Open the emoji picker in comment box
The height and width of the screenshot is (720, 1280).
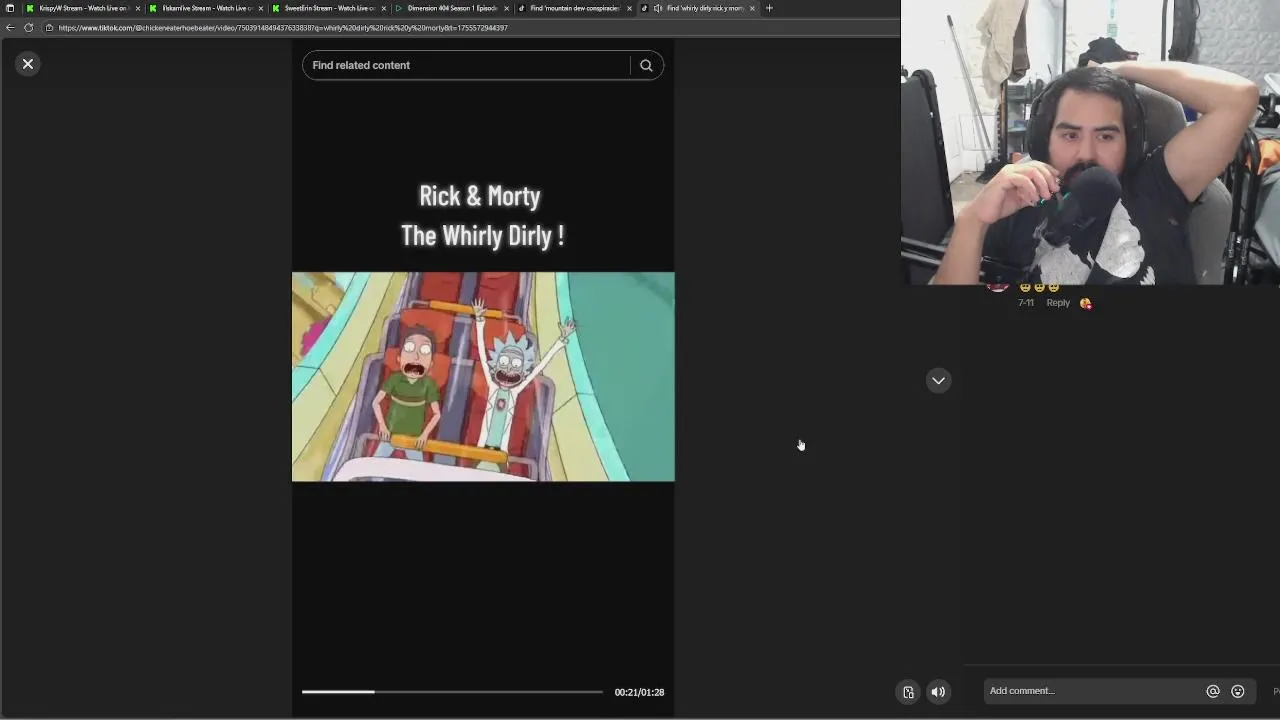[1238, 691]
